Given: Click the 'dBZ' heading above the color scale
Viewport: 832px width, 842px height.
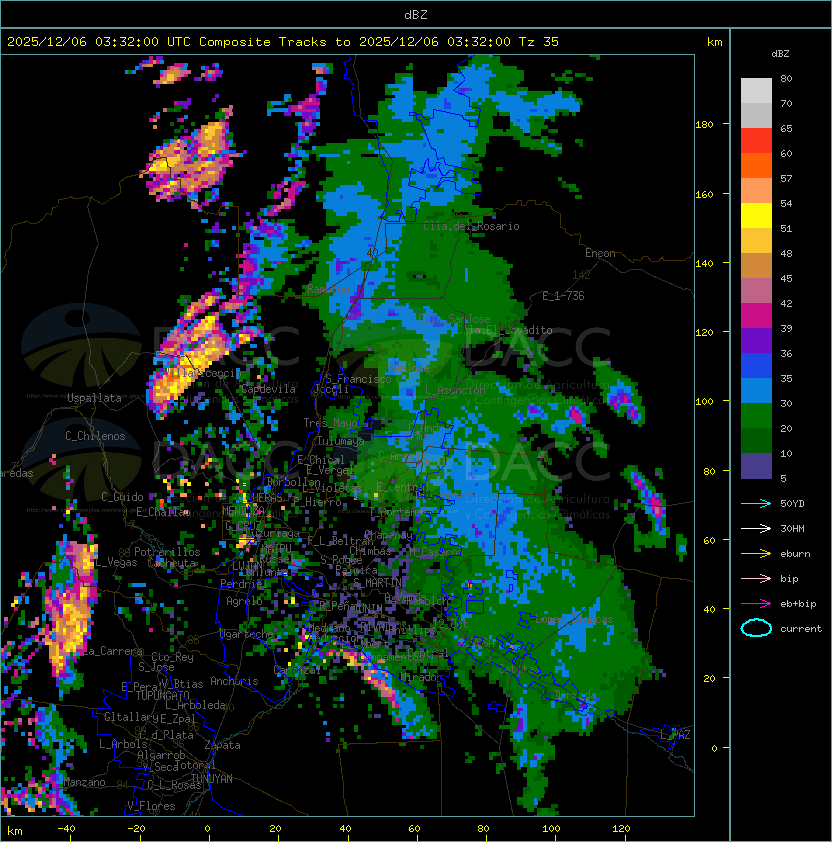Looking at the screenshot, I should tap(780, 54).
